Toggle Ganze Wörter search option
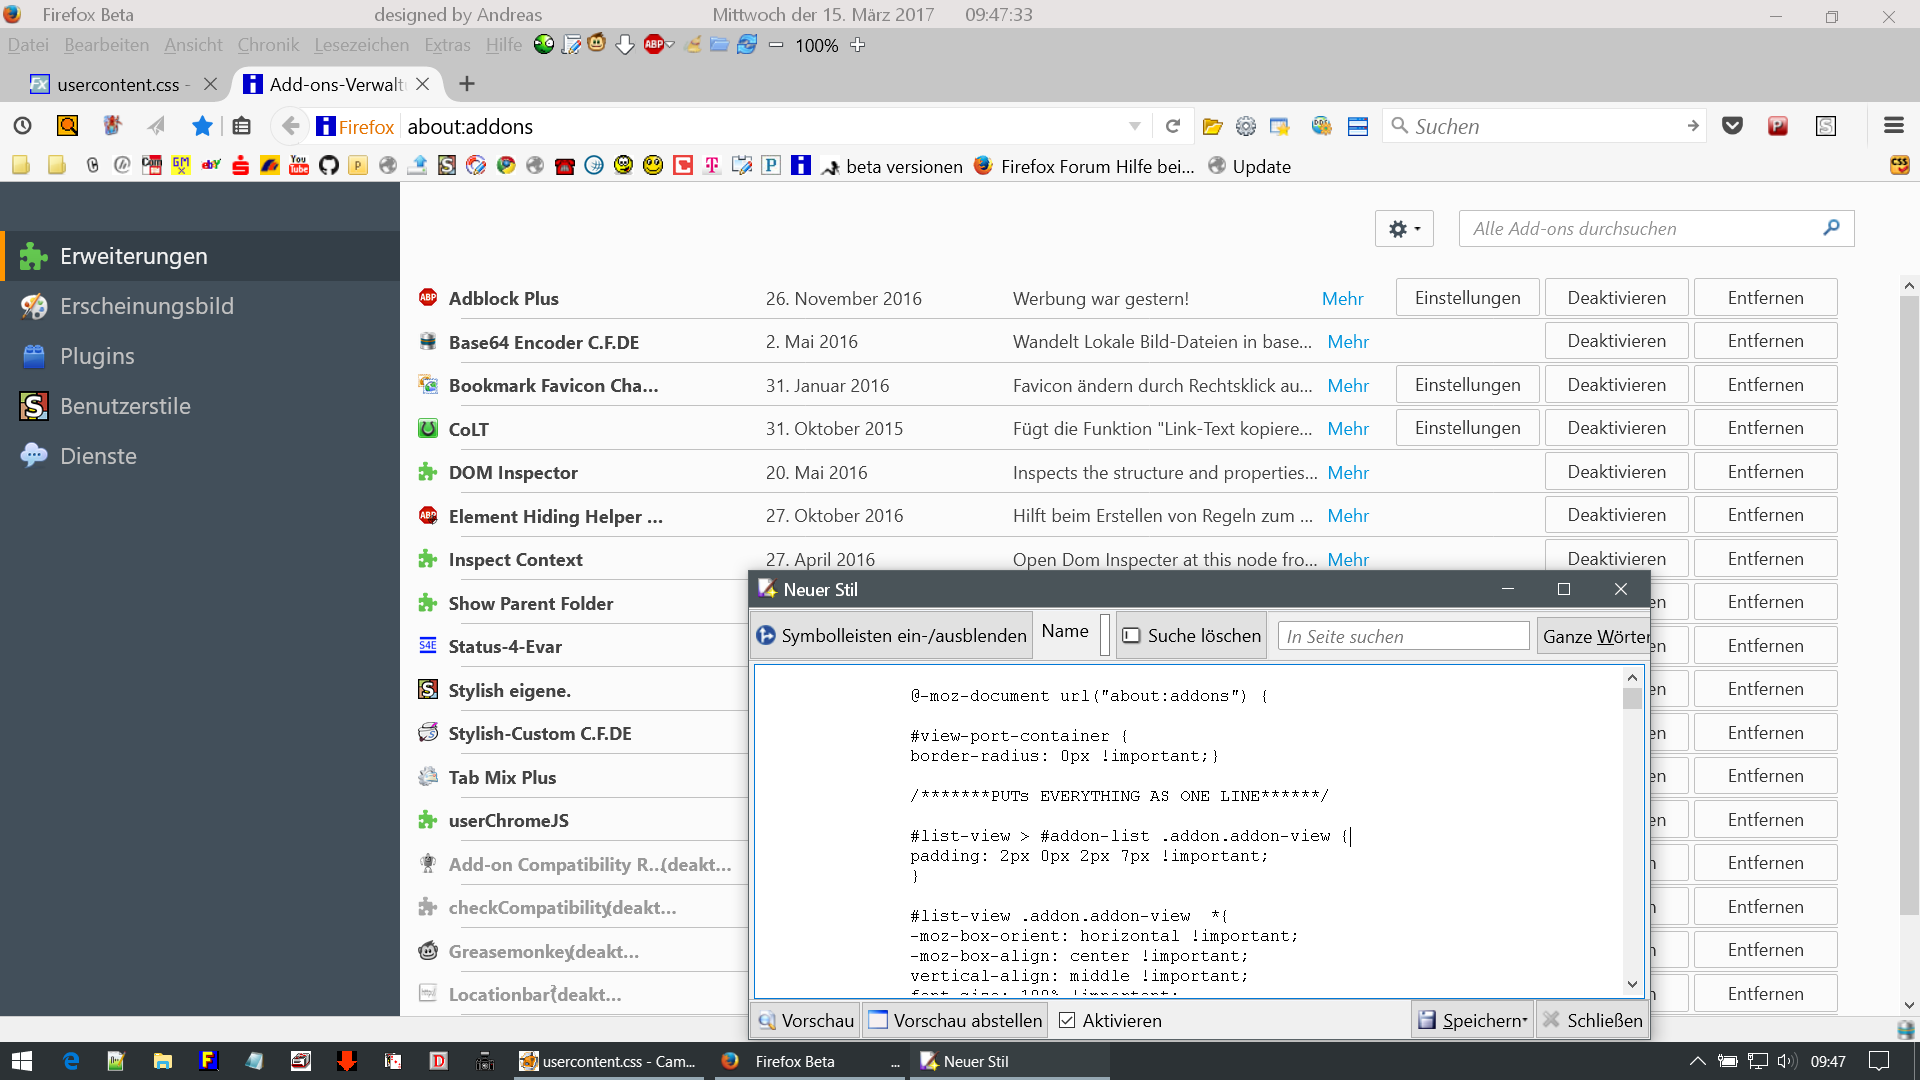Viewport: 1920px width, 1080px height. click(1594, 636)
